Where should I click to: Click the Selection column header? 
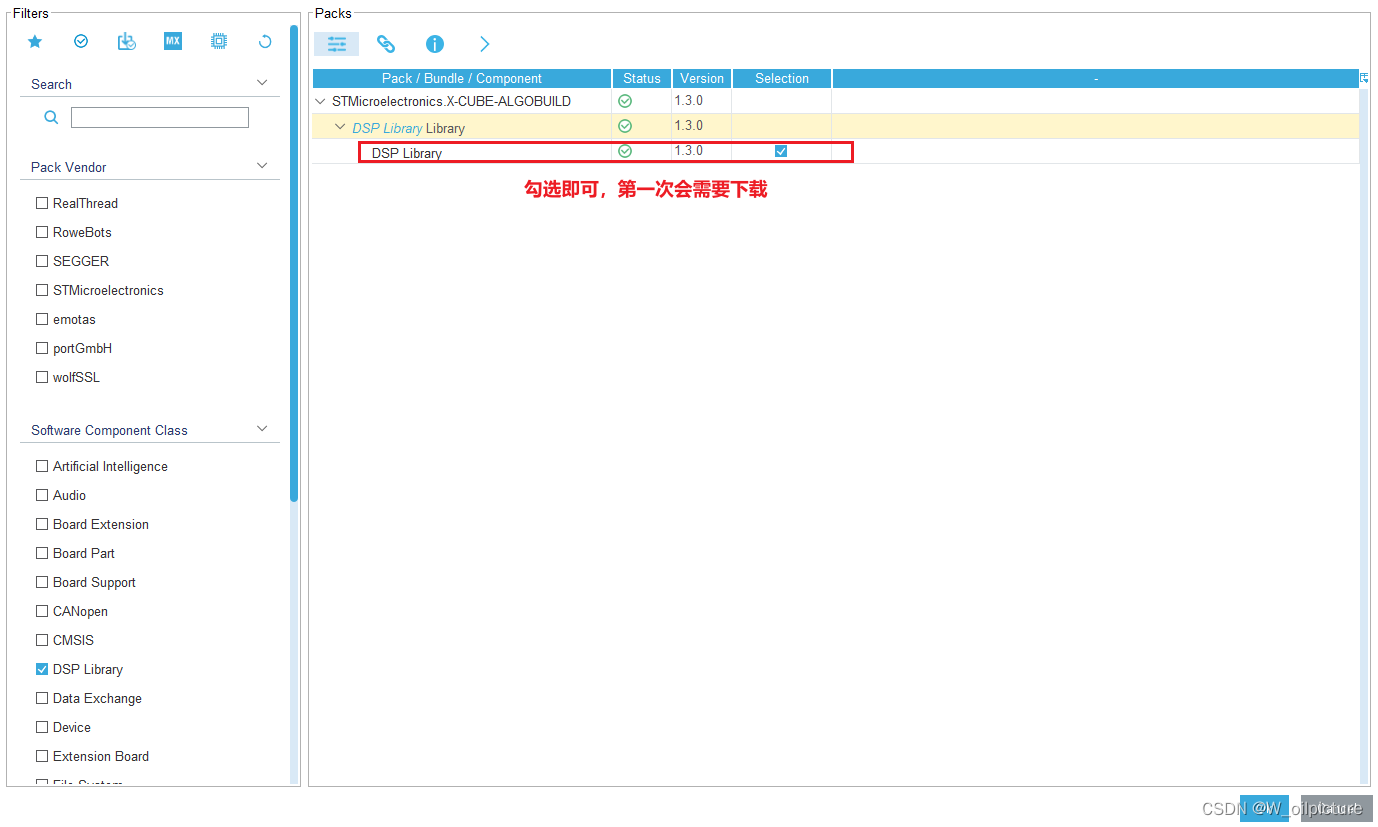pyautogui.click(x=782, y=78)
